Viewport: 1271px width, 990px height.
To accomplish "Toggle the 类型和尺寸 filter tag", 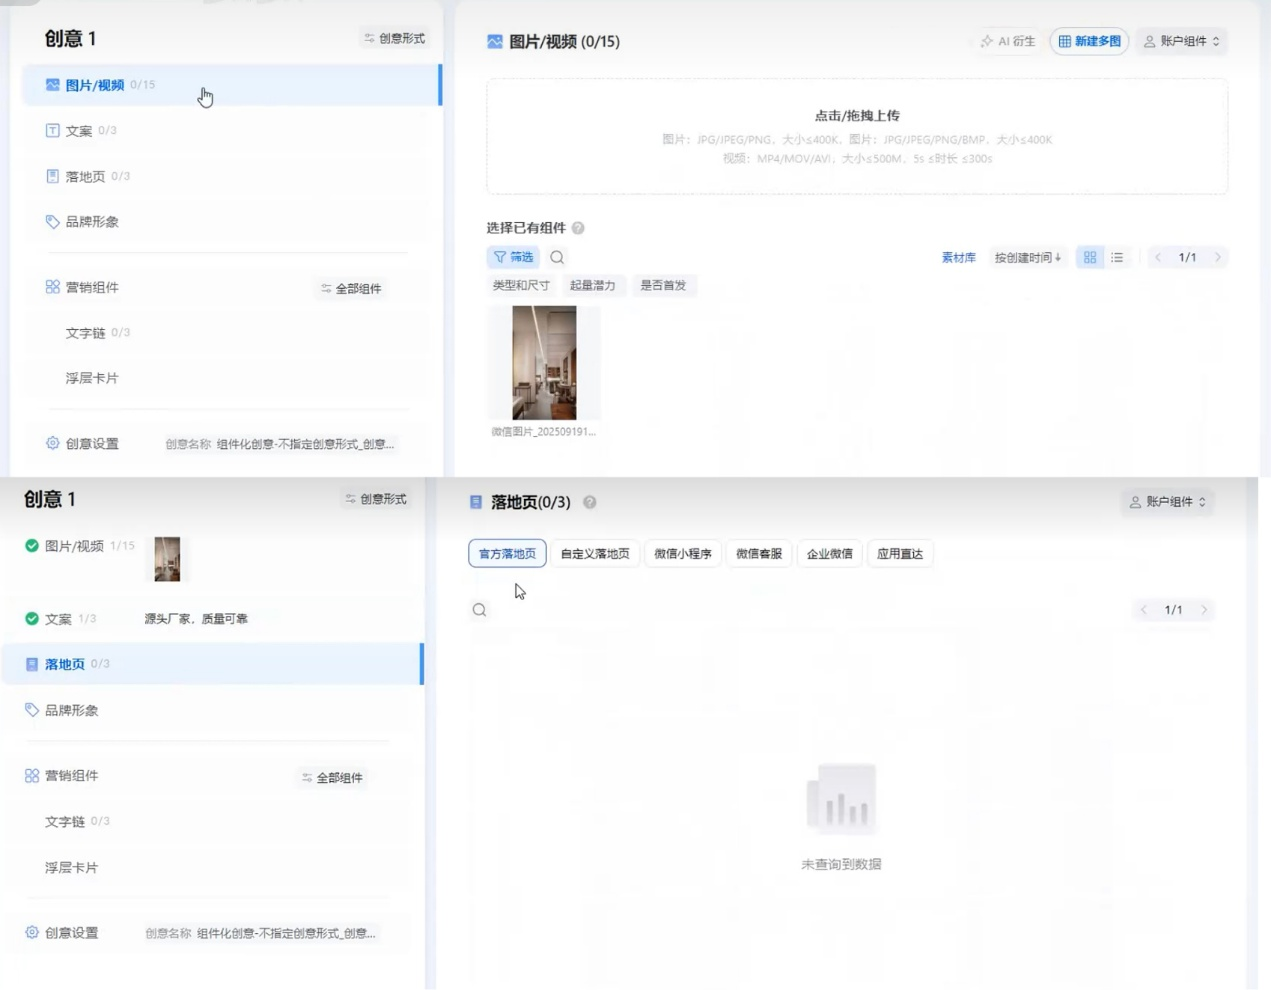I will pyautogui.click(x=521, y=286).
